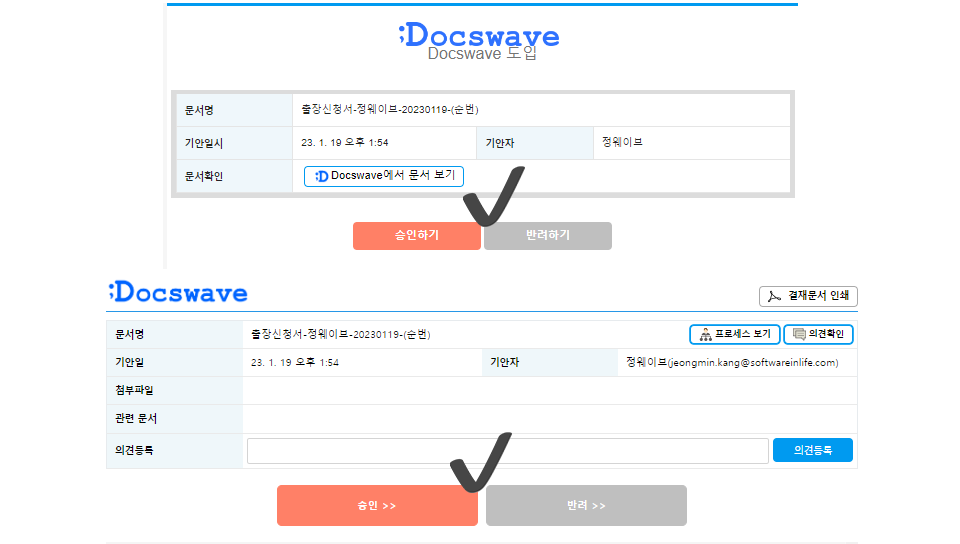Image resolution: width=960 pixels, height=544 pixels.
Task: Click the 기안일시 date value in email
Action: [345, 143]
